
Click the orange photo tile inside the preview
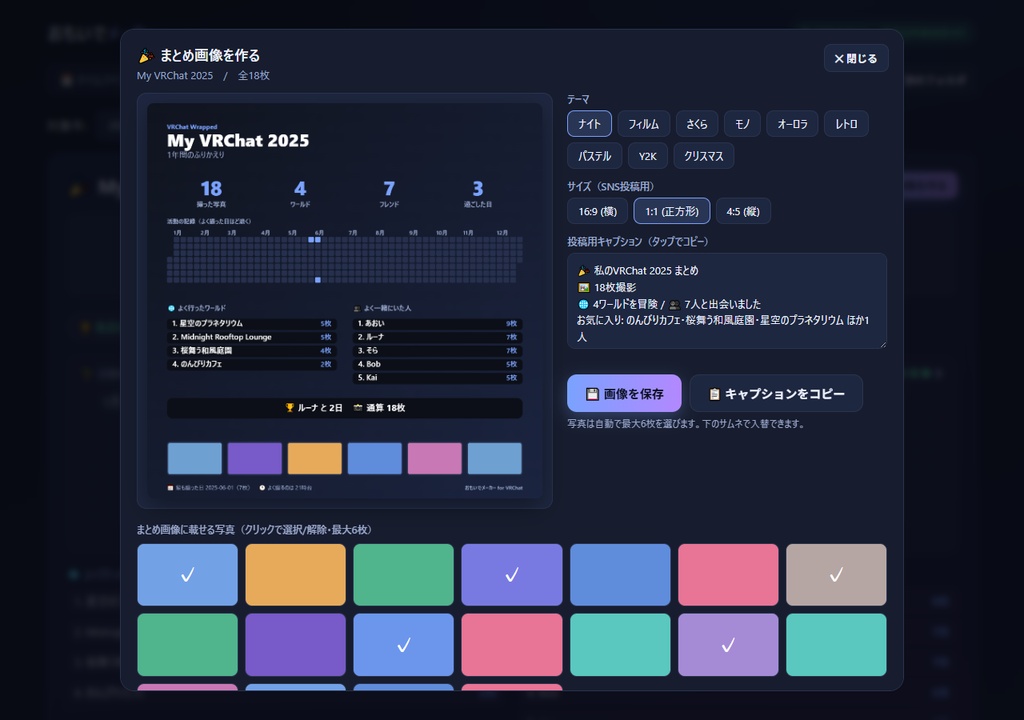(x=315, y=458)
